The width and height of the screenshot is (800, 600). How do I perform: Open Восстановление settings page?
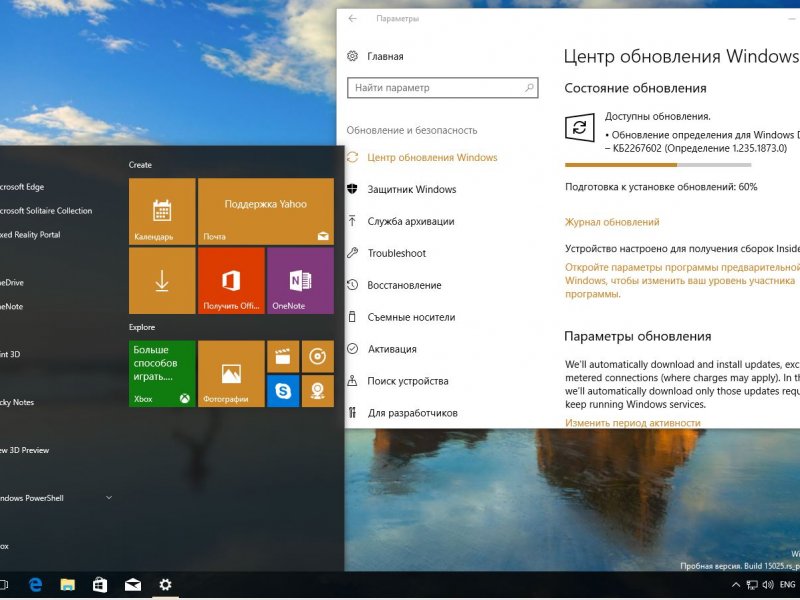[x=404, y=285]
